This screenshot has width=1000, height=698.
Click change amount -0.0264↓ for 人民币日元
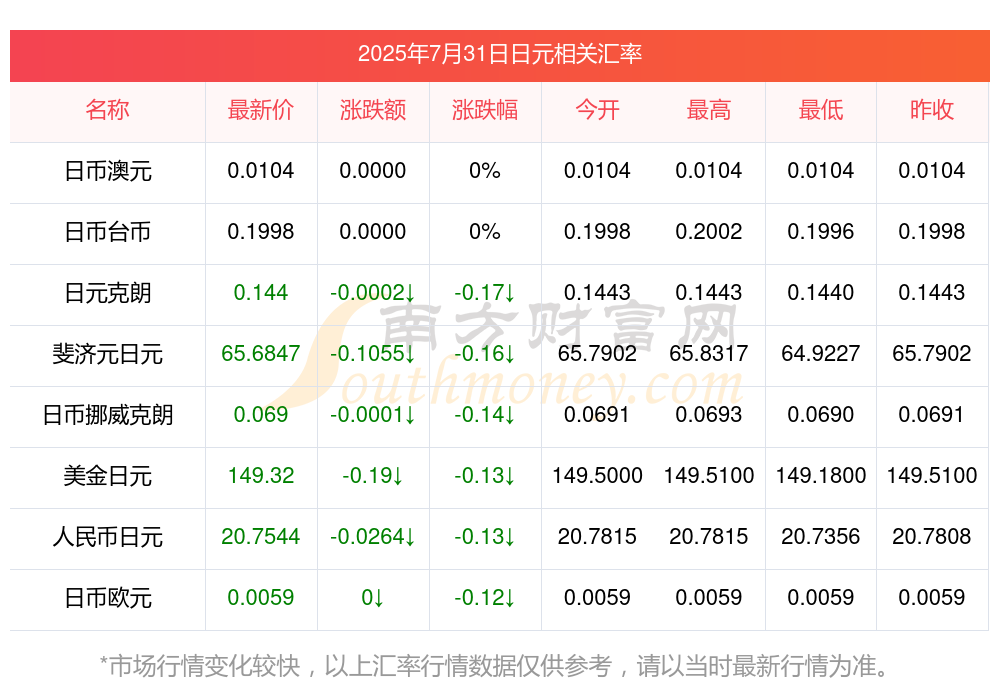tap(373, 537)
